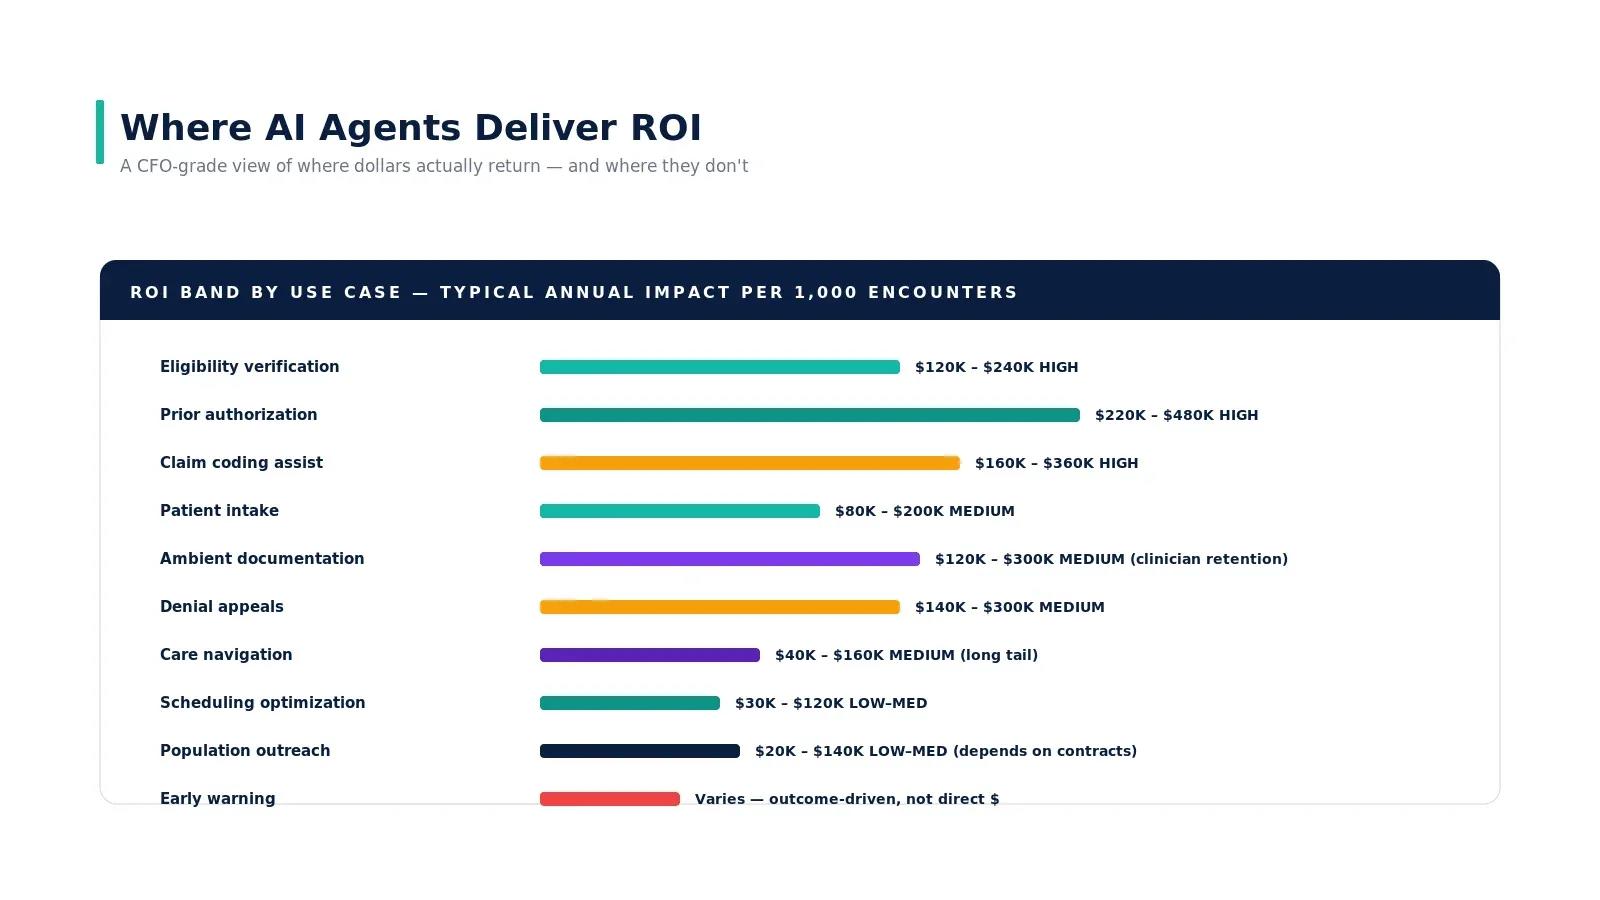Click the Scheduling optimization label
Screen dimensions: 1600x900
263,703
